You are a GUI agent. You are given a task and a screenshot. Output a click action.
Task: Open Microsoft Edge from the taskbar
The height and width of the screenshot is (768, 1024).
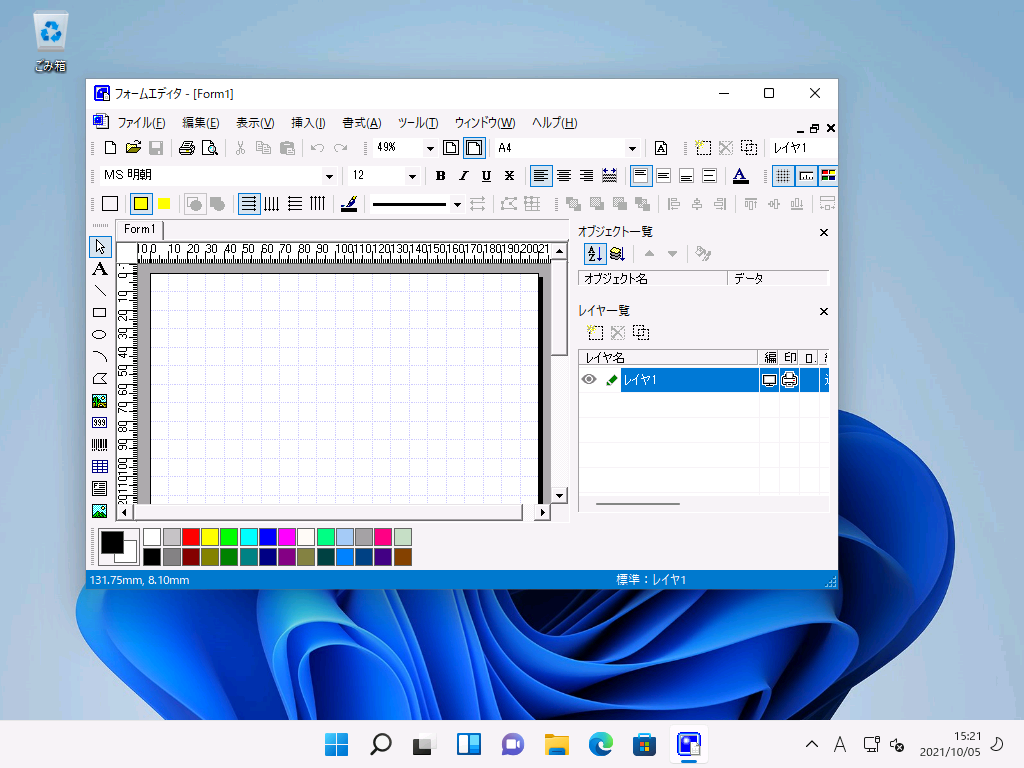(x=601, y=744)
